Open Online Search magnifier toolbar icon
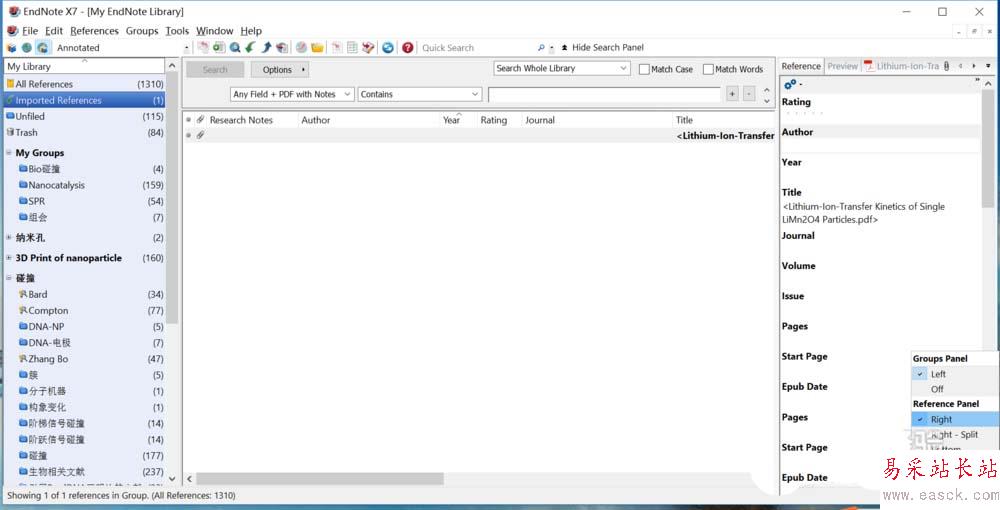 [x=235, y=48]
